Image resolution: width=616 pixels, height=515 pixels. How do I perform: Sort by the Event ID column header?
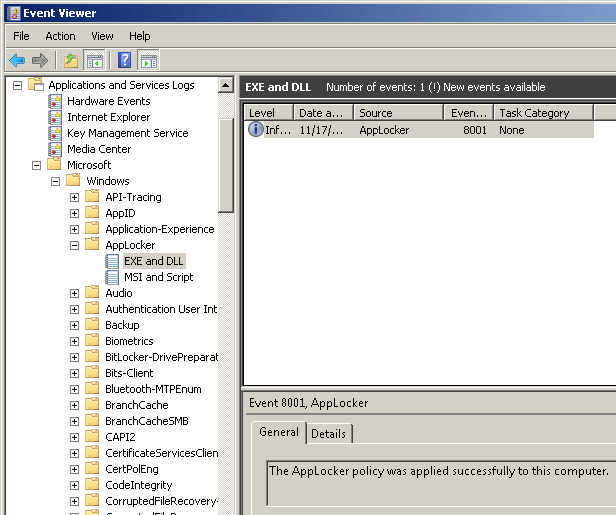coord(468,113)
